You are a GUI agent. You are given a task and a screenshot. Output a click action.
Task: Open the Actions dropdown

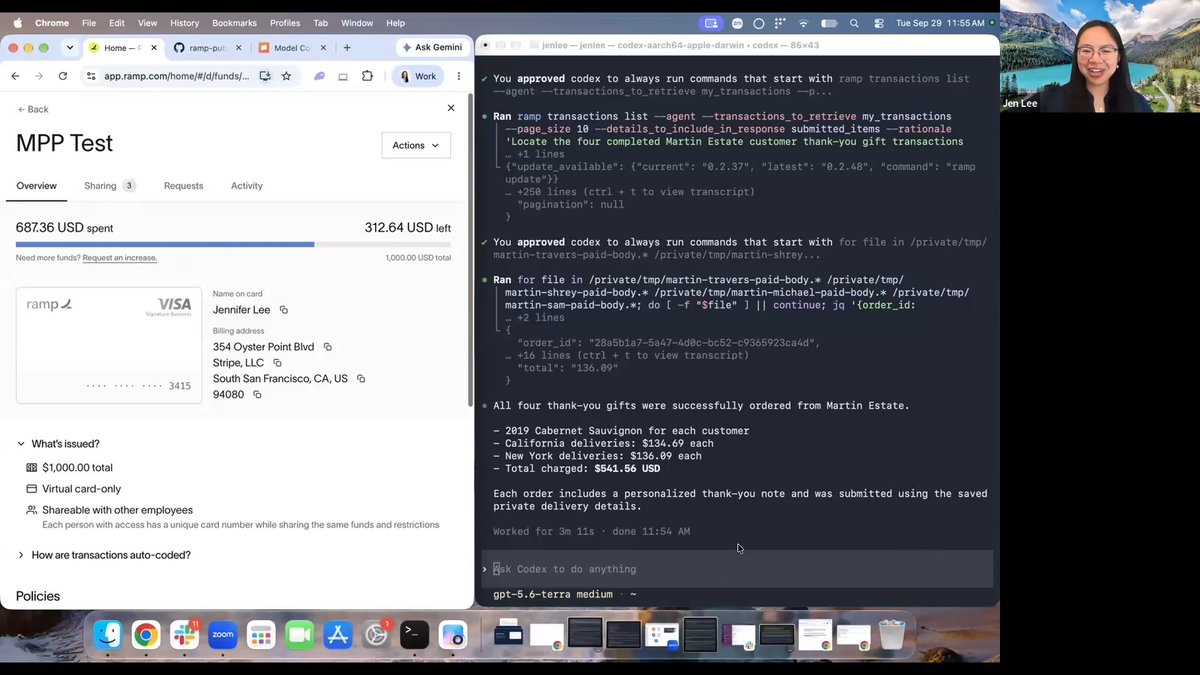tap(416, 145)
